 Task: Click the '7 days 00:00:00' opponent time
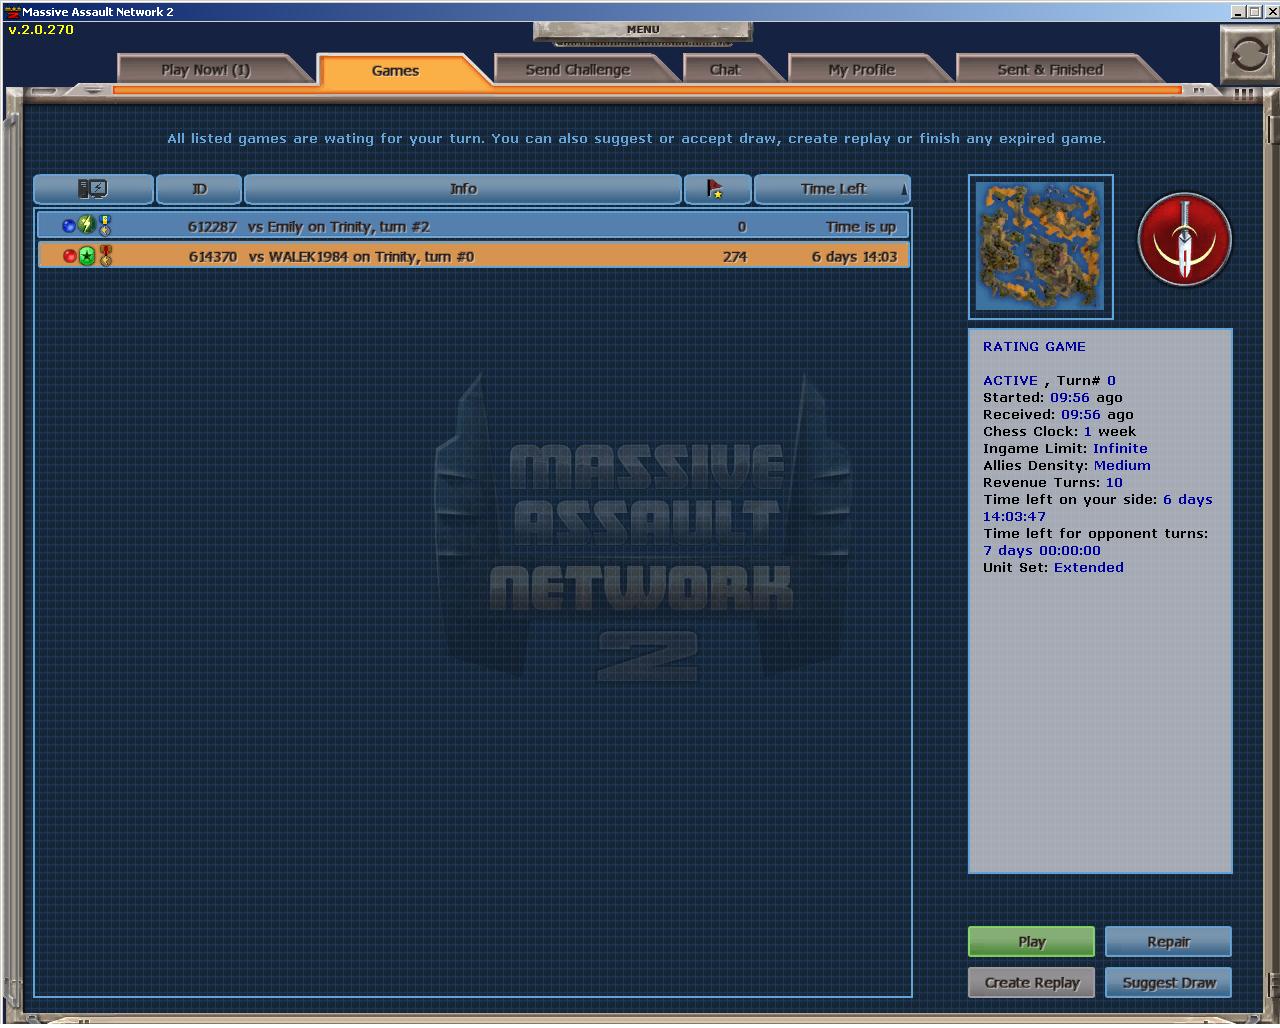pos(1042,550)
